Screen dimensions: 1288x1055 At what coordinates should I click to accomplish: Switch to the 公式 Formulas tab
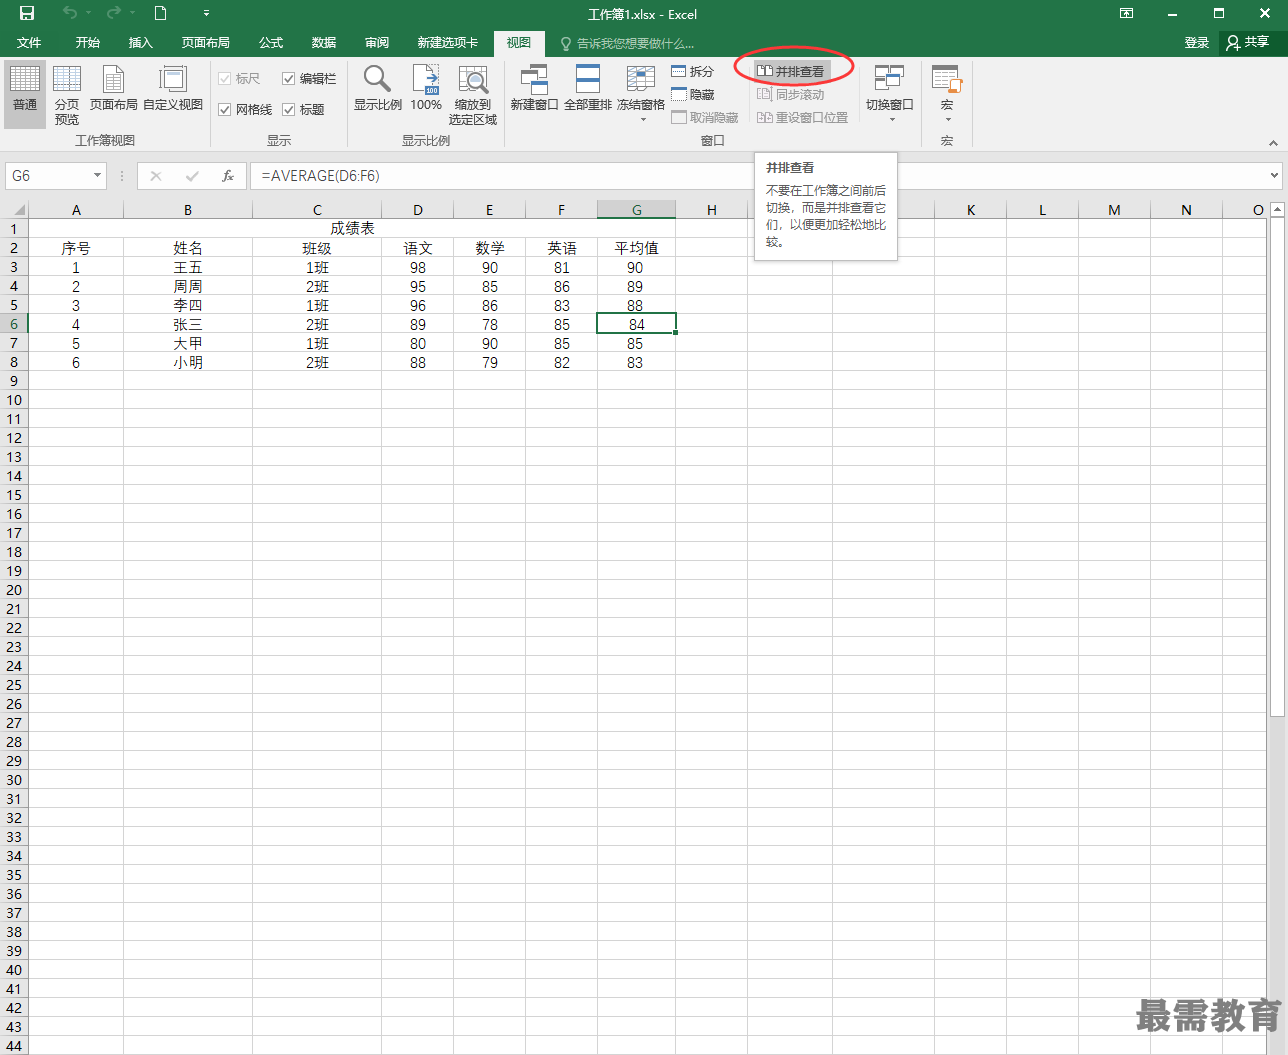[x=271, y=43]
